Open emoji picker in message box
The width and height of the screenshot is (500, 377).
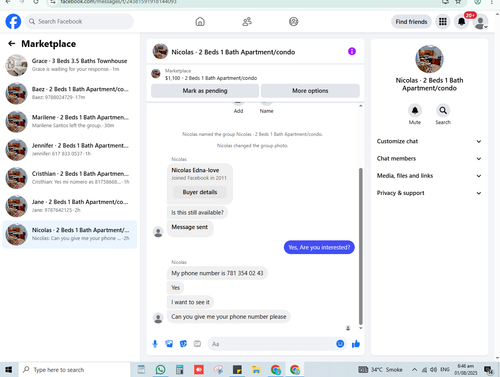(340, 344)
